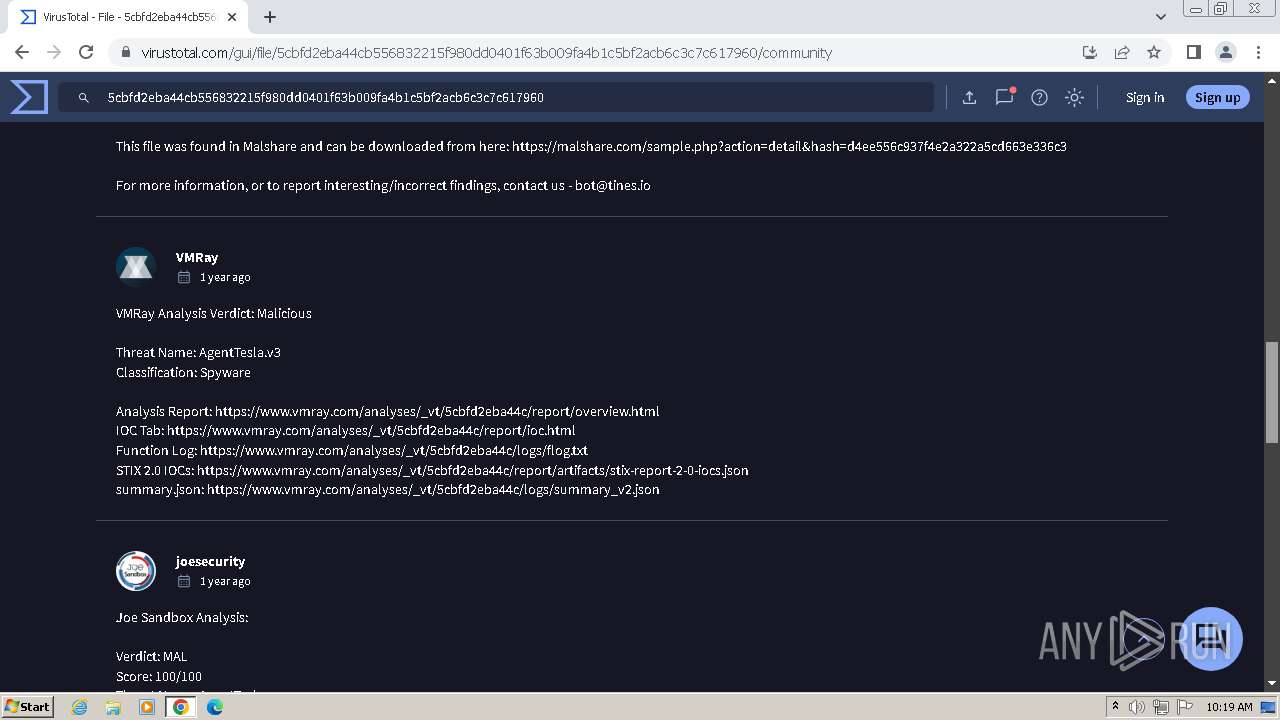
Task: Click the 'Classification: Spyware' text
Action: coord(183,372)
